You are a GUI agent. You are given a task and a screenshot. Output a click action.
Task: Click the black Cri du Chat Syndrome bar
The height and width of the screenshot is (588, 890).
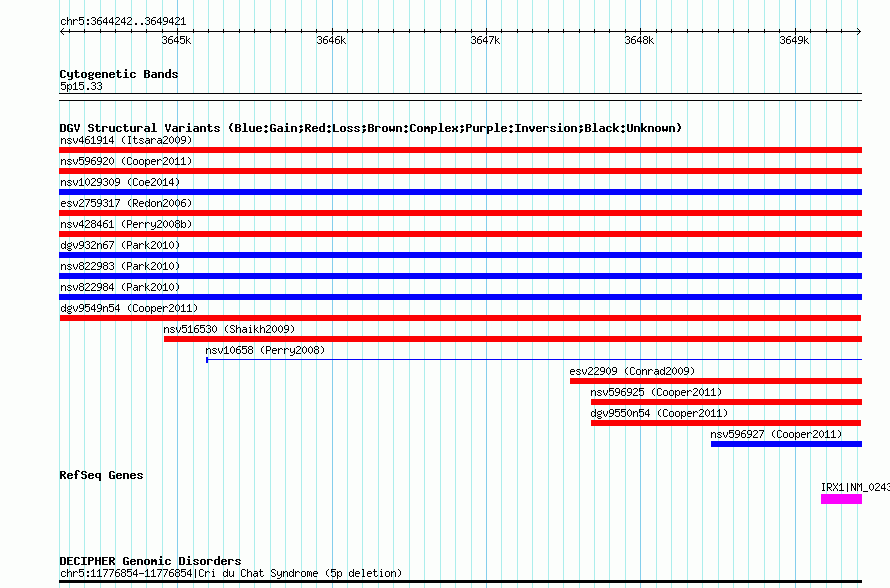(460, 581)
